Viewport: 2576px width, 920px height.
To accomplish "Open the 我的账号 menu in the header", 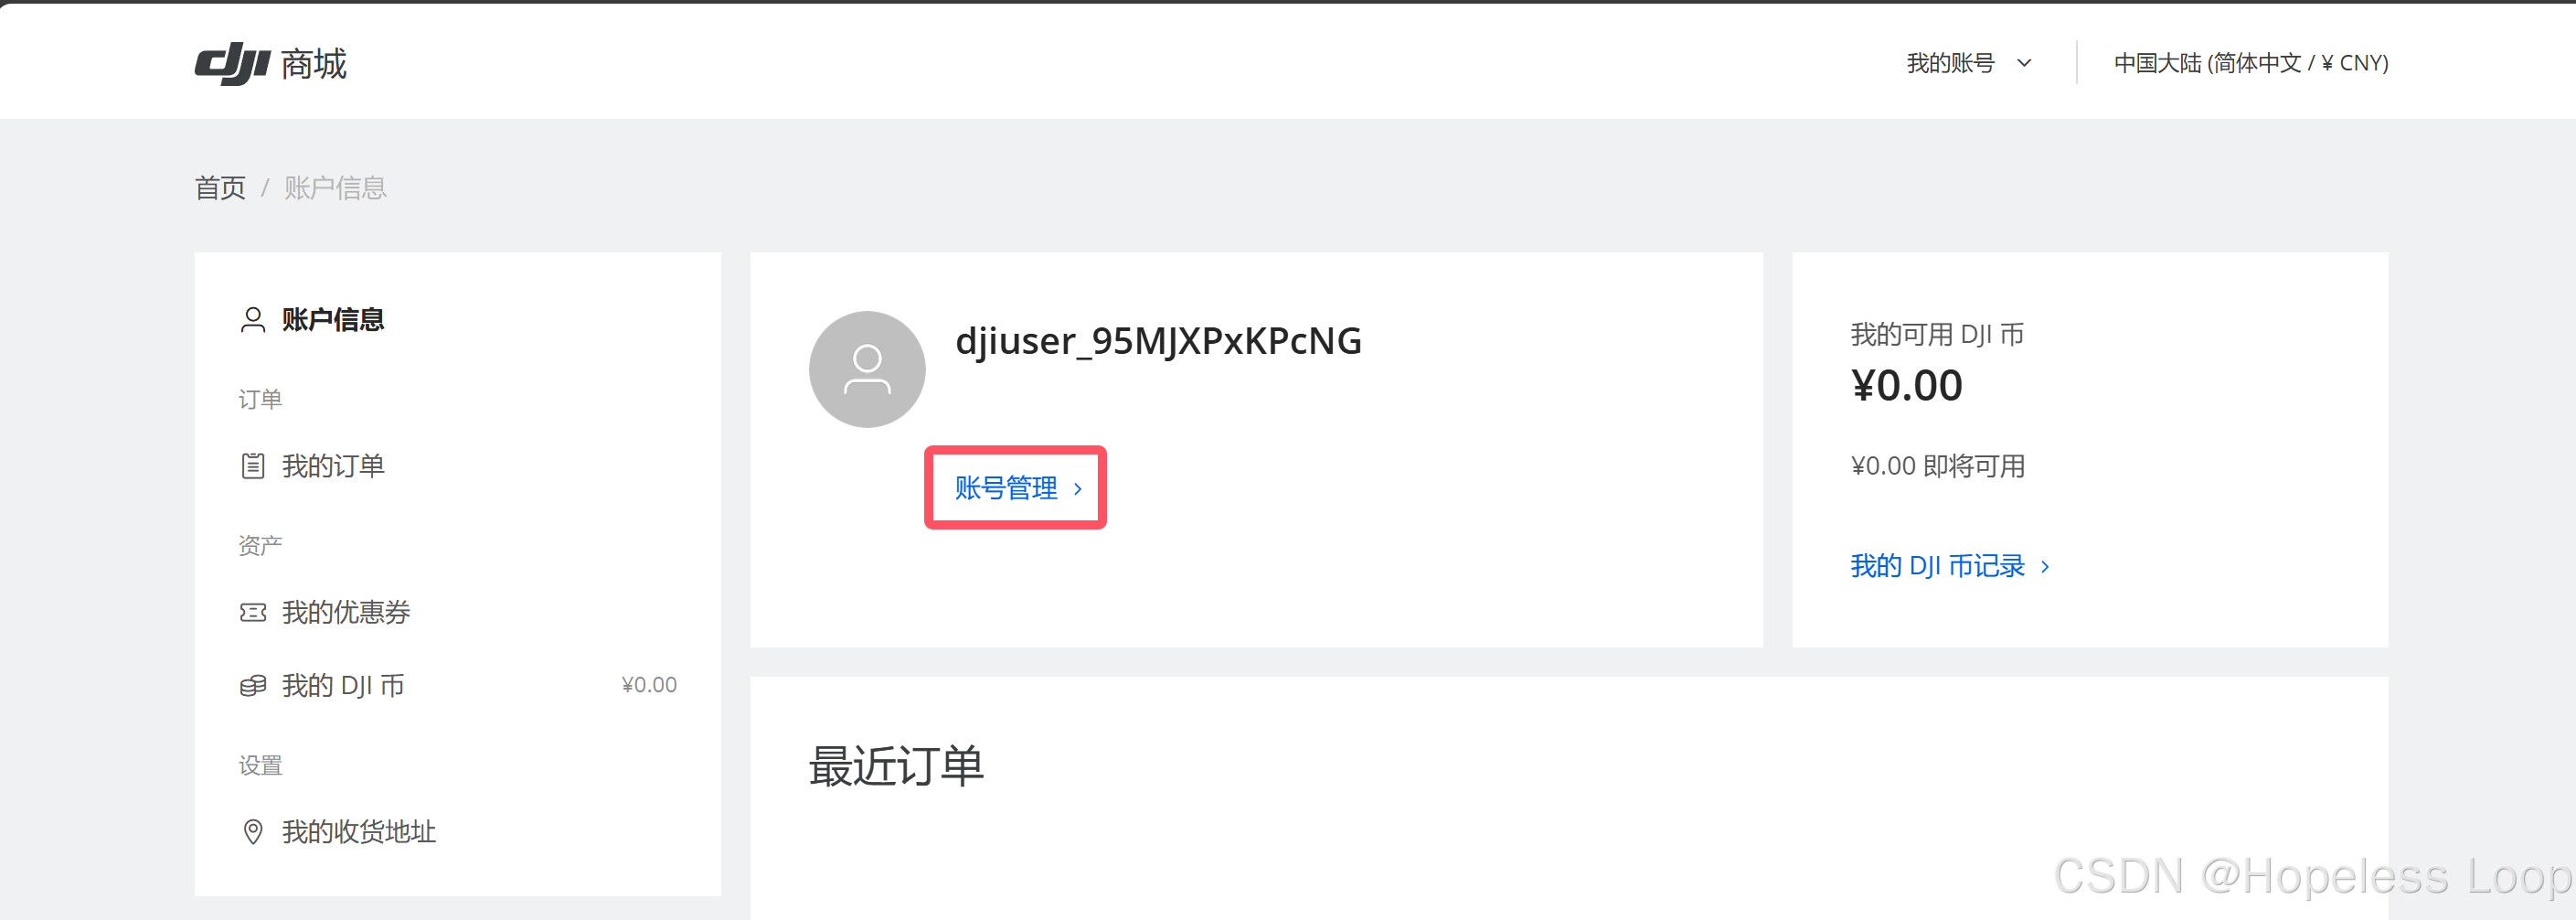I will pos(1969,63).
